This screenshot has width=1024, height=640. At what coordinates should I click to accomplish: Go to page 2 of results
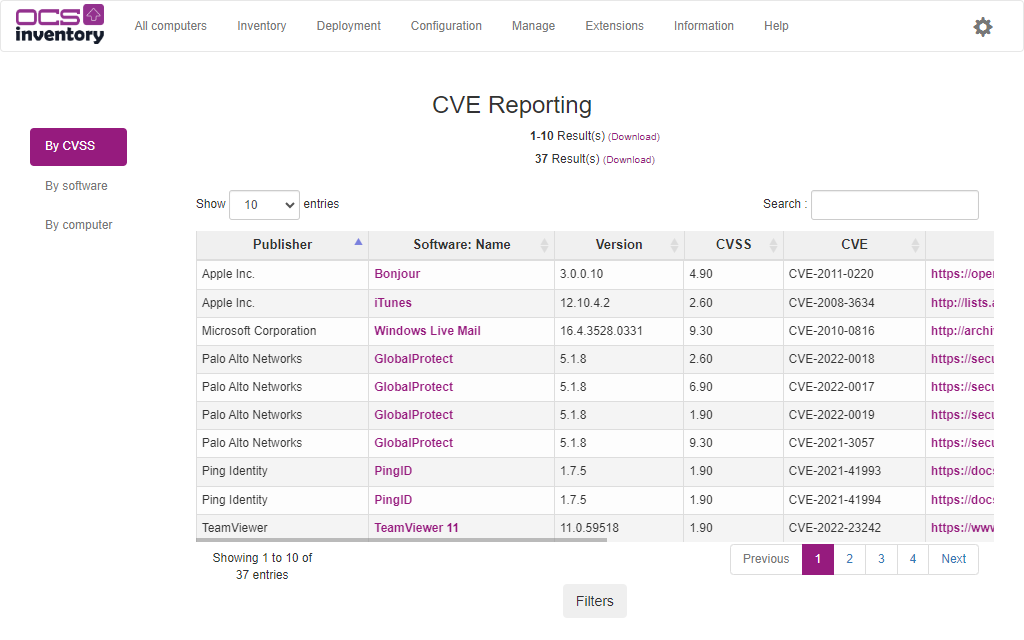(849, 559)
